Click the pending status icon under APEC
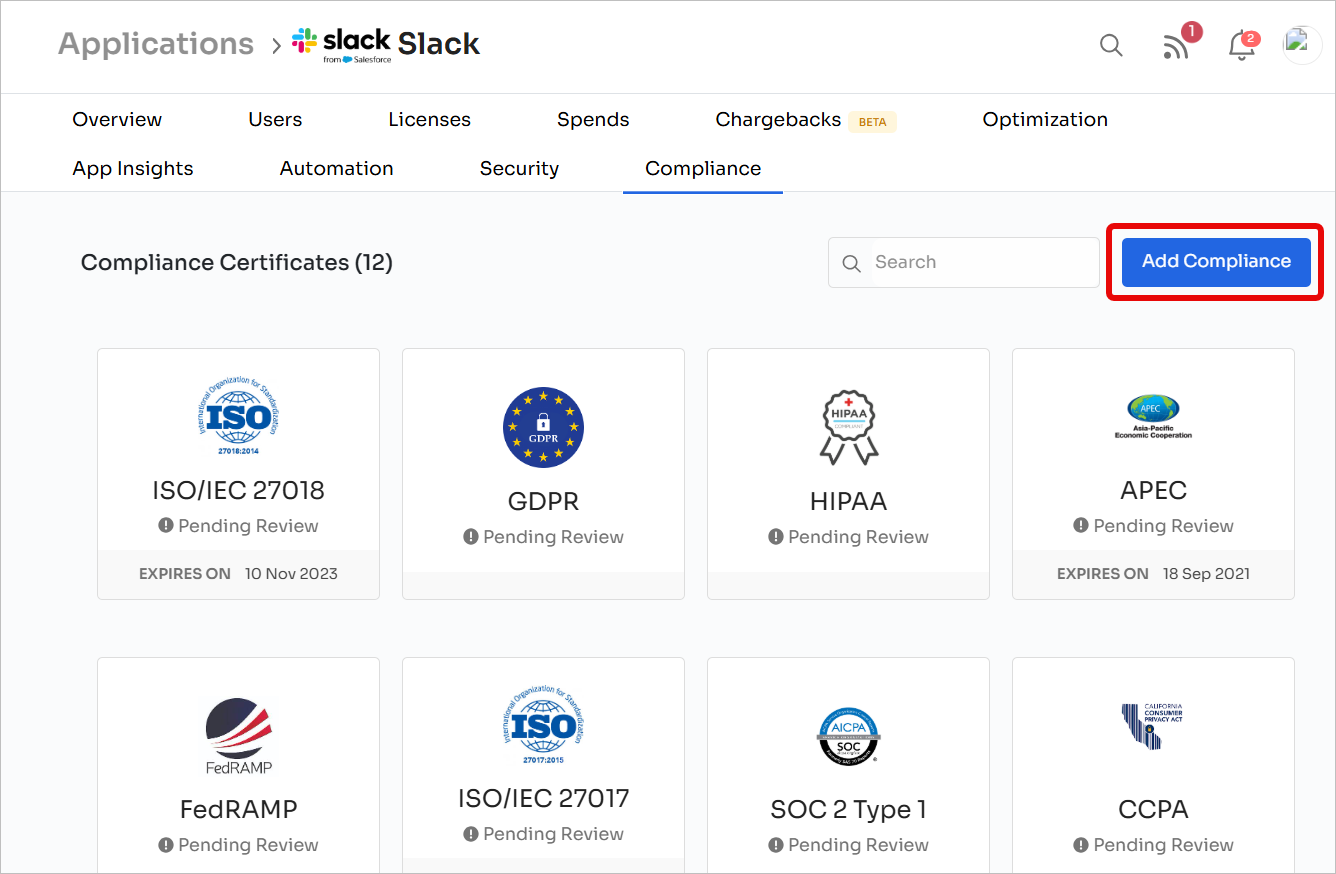The height and width of the screenshot is (874, 1336). click(x=1081, y=526)
